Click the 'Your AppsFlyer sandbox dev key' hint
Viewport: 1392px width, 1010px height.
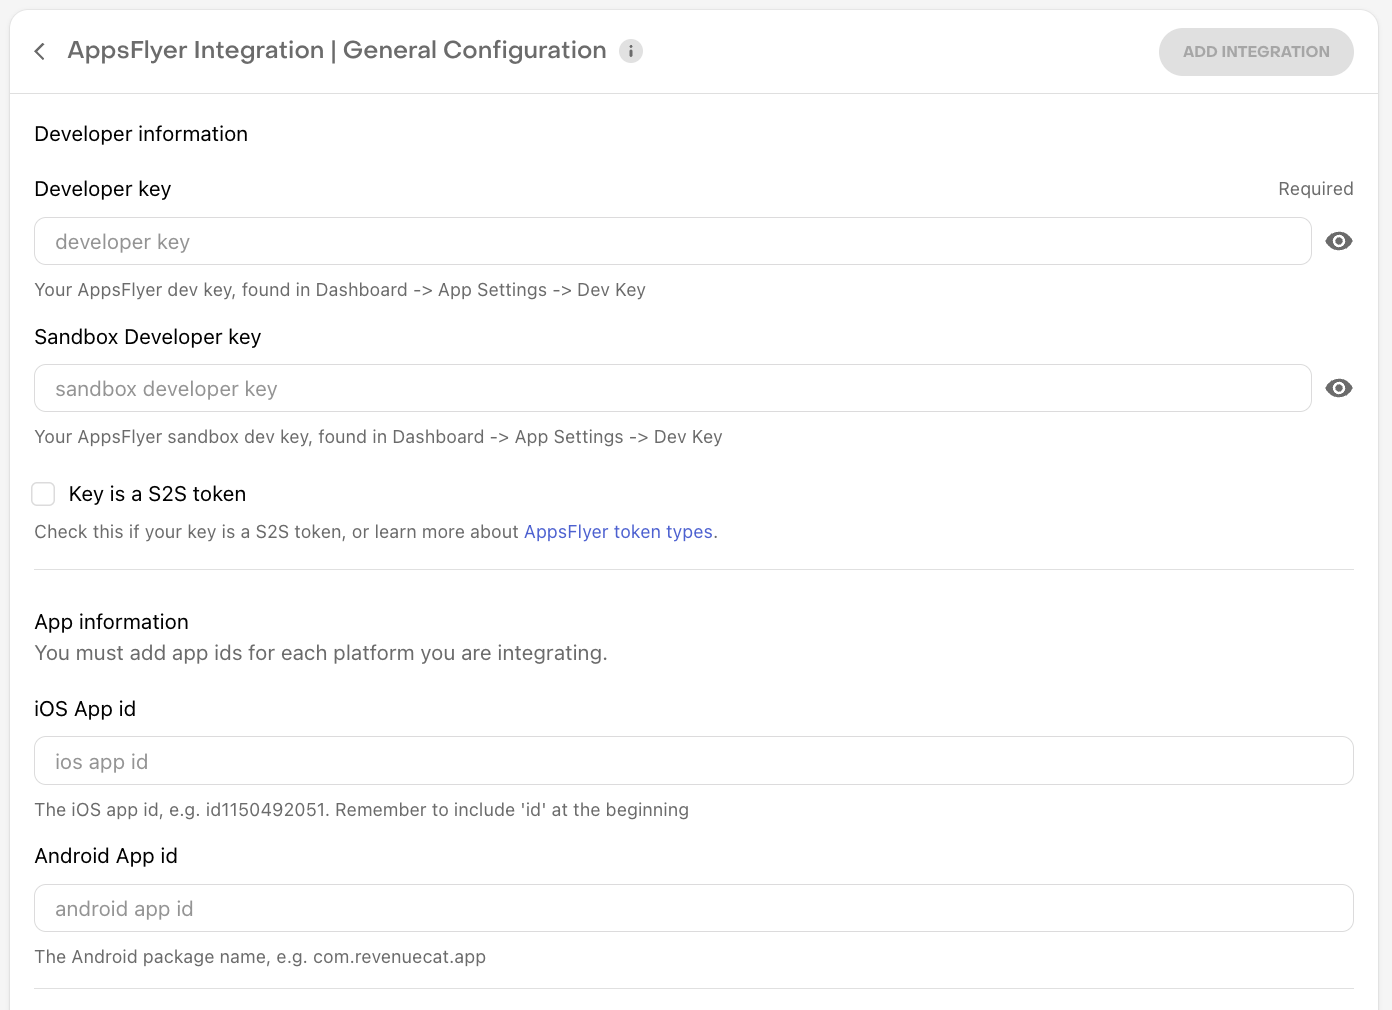pyautogui.click(x=378, y=437)
